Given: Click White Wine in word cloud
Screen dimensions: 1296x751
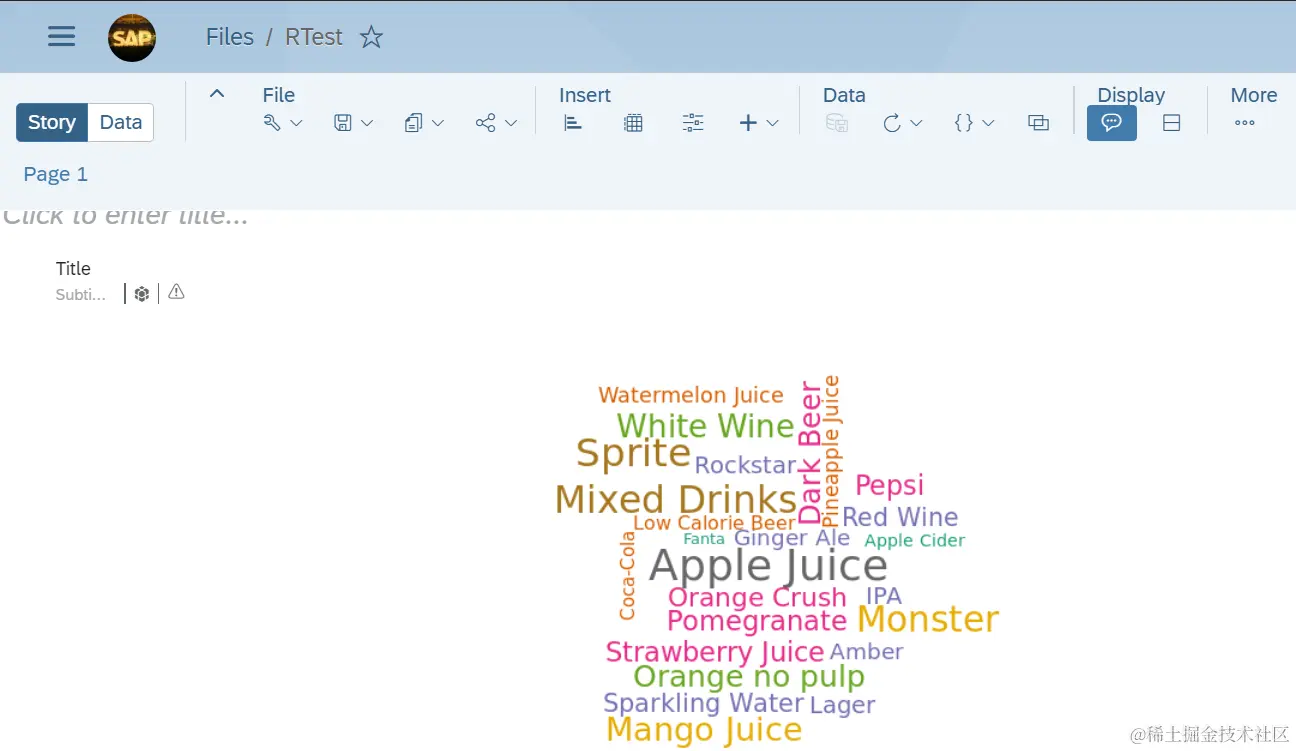Looking at the screenshot, I should pyautogui.click(x=705, y=426).
